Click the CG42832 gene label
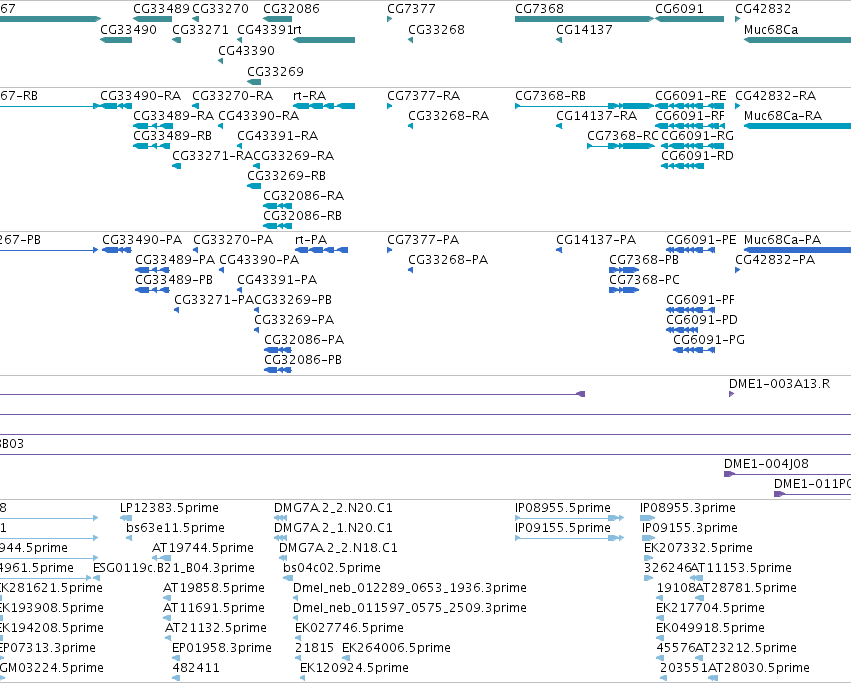 point(763,9)
